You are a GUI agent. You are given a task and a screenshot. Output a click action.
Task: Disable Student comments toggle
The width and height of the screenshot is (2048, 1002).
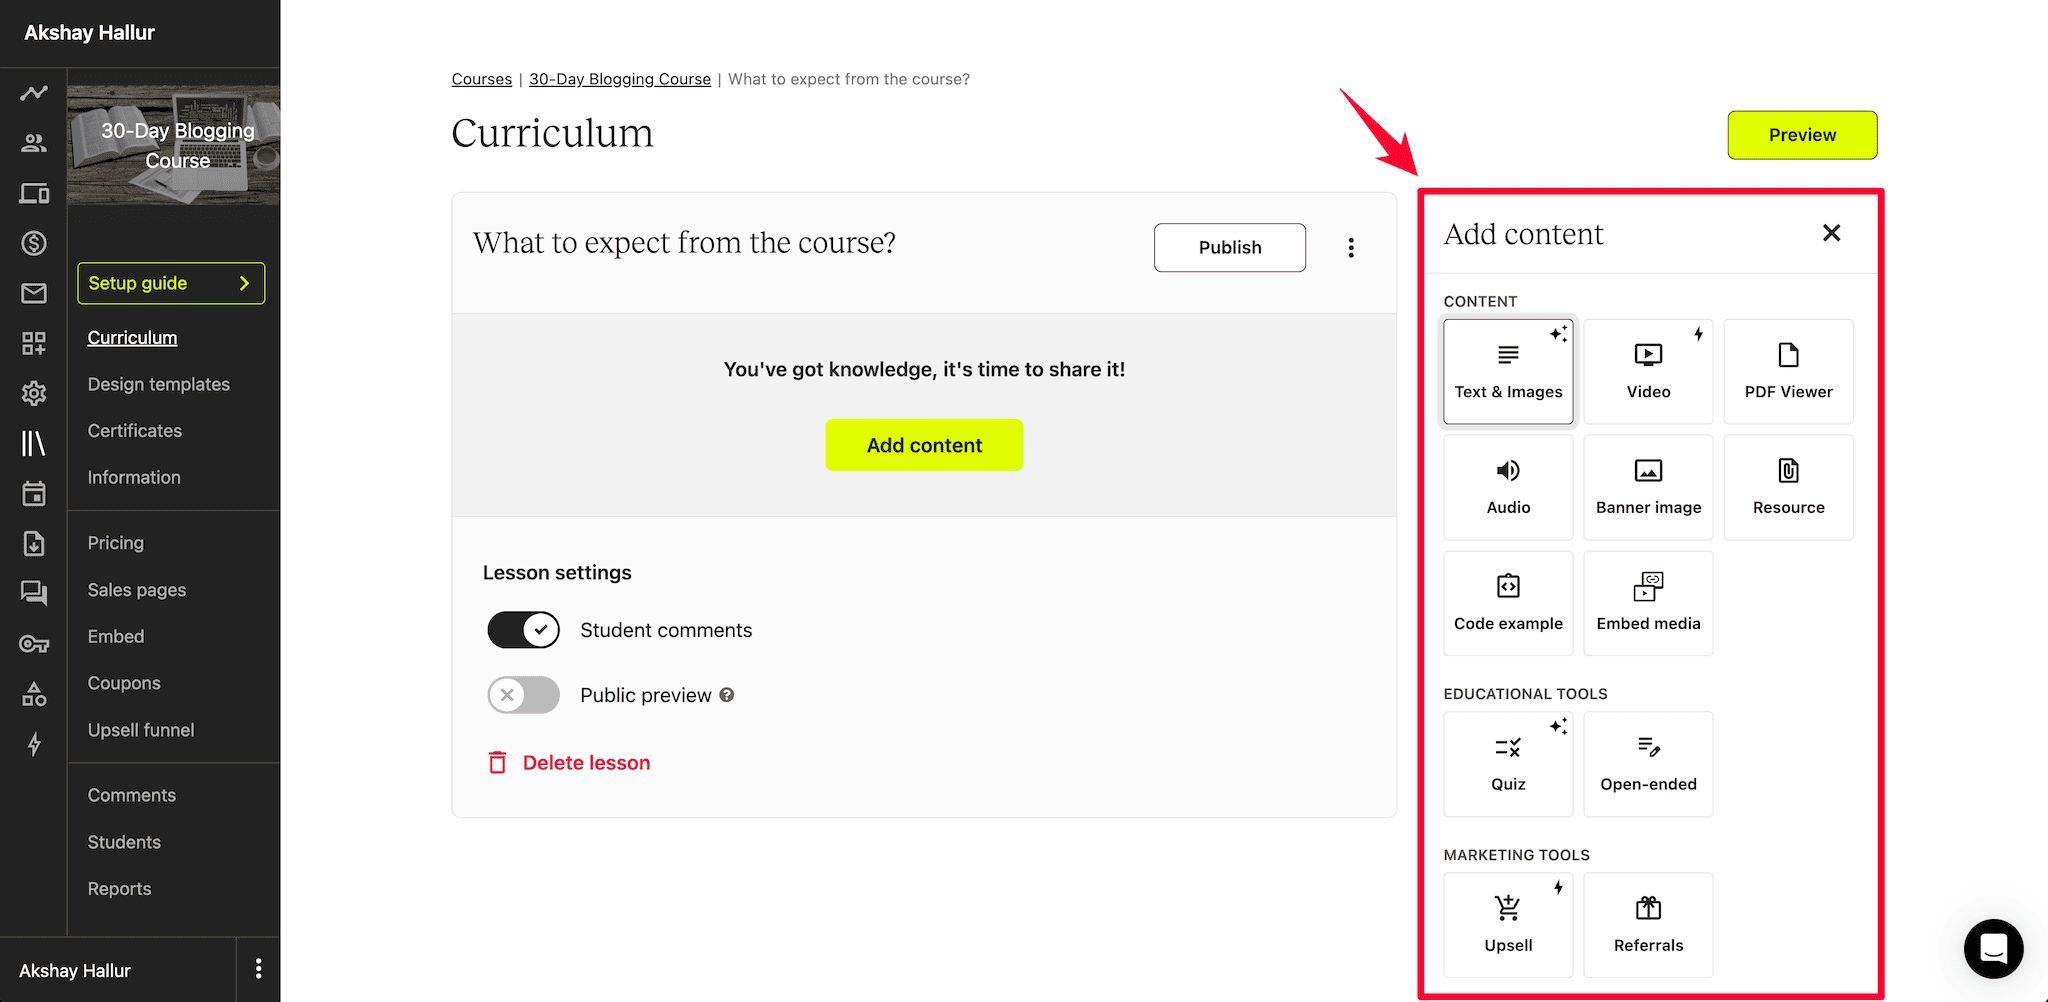[x=523, y=629]
